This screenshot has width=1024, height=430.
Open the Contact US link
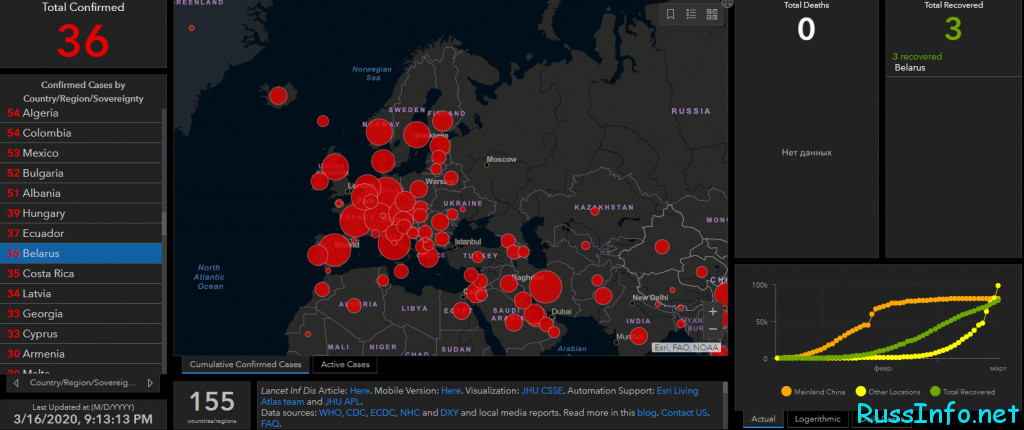(x=684, y=413)
